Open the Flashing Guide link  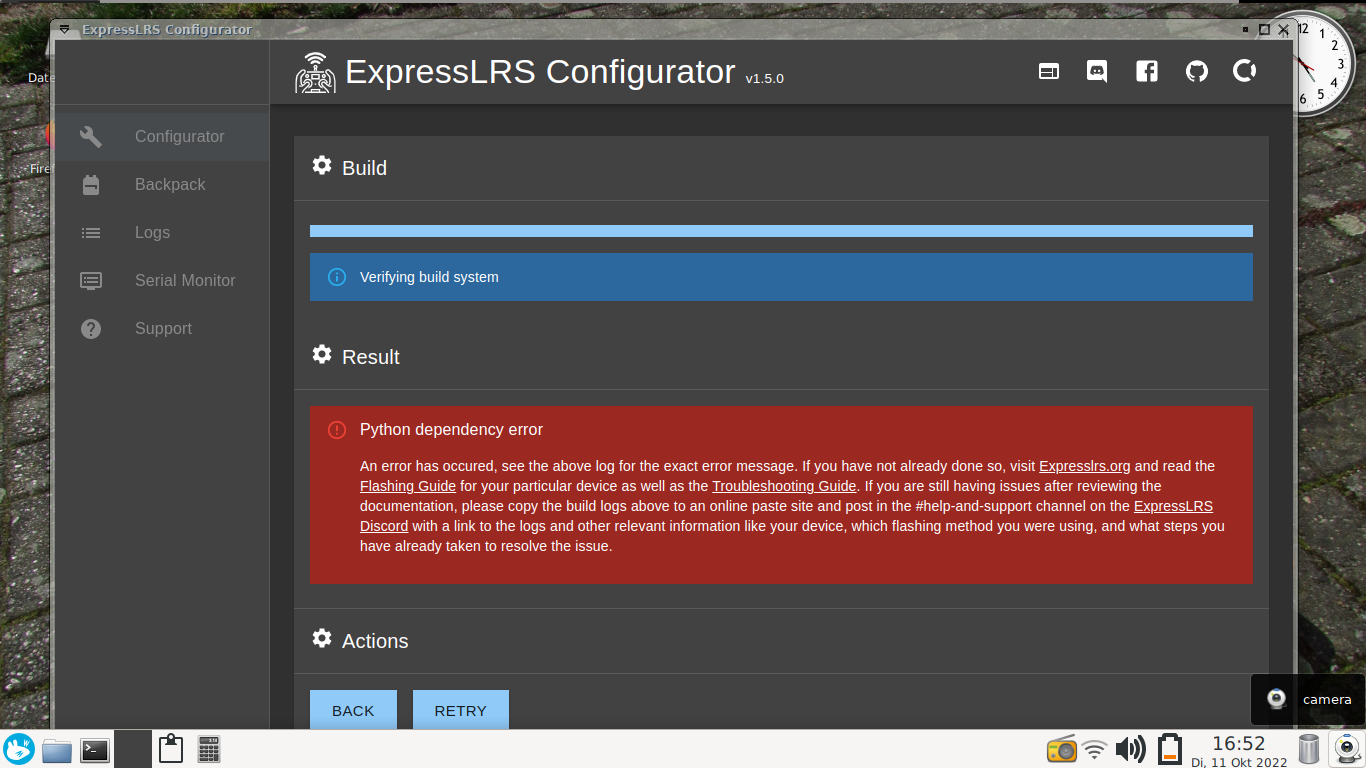(407, 486)
